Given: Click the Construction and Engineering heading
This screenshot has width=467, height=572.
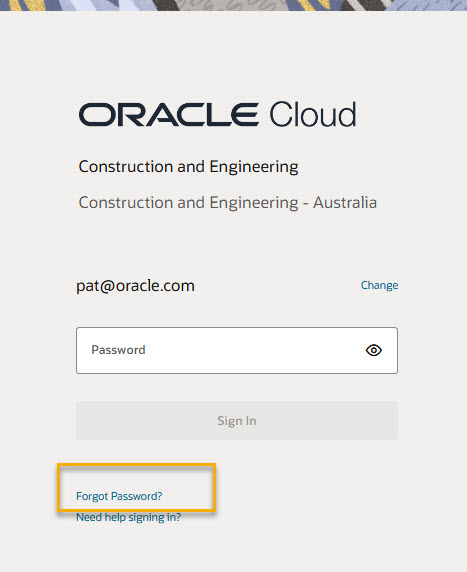Looking at the screenshot, I should coord(189,167).
